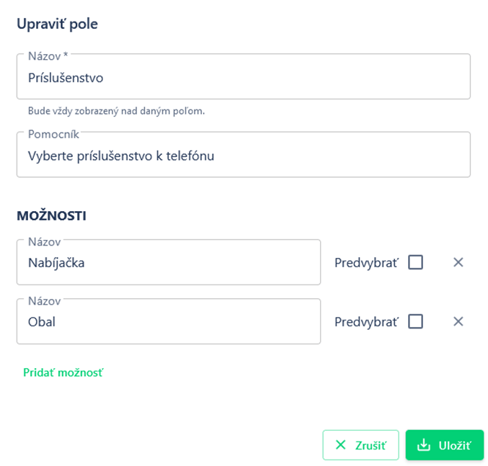The width and height of the screenshot is (488, 466).
Task: Enable the Predvybrať checkbox for Nabíjačka
Action: (x=415, y=262)
